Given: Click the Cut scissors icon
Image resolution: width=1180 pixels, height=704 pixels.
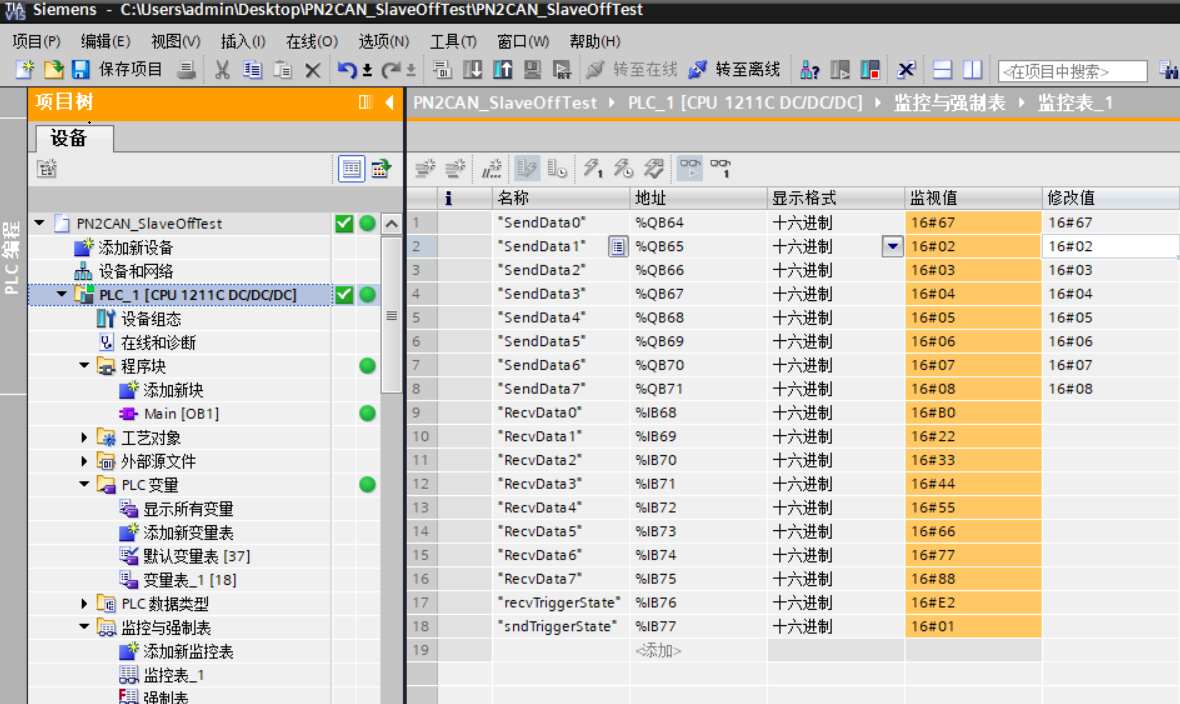Looking at the screenshot, I should pyautogui.click(x=222, y=70).
